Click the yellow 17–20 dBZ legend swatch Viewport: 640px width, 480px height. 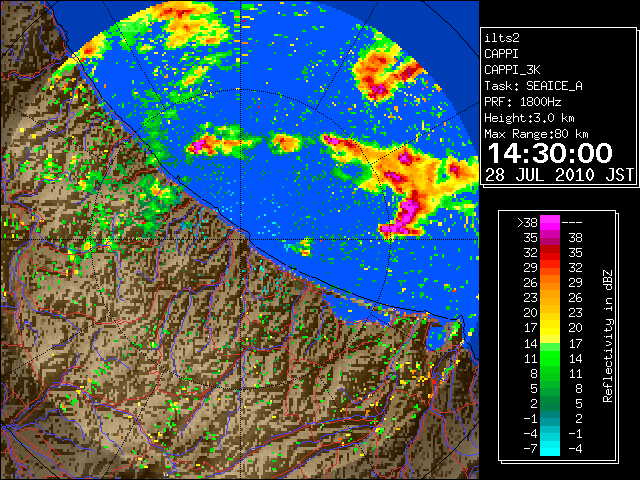tap(550, 328)
